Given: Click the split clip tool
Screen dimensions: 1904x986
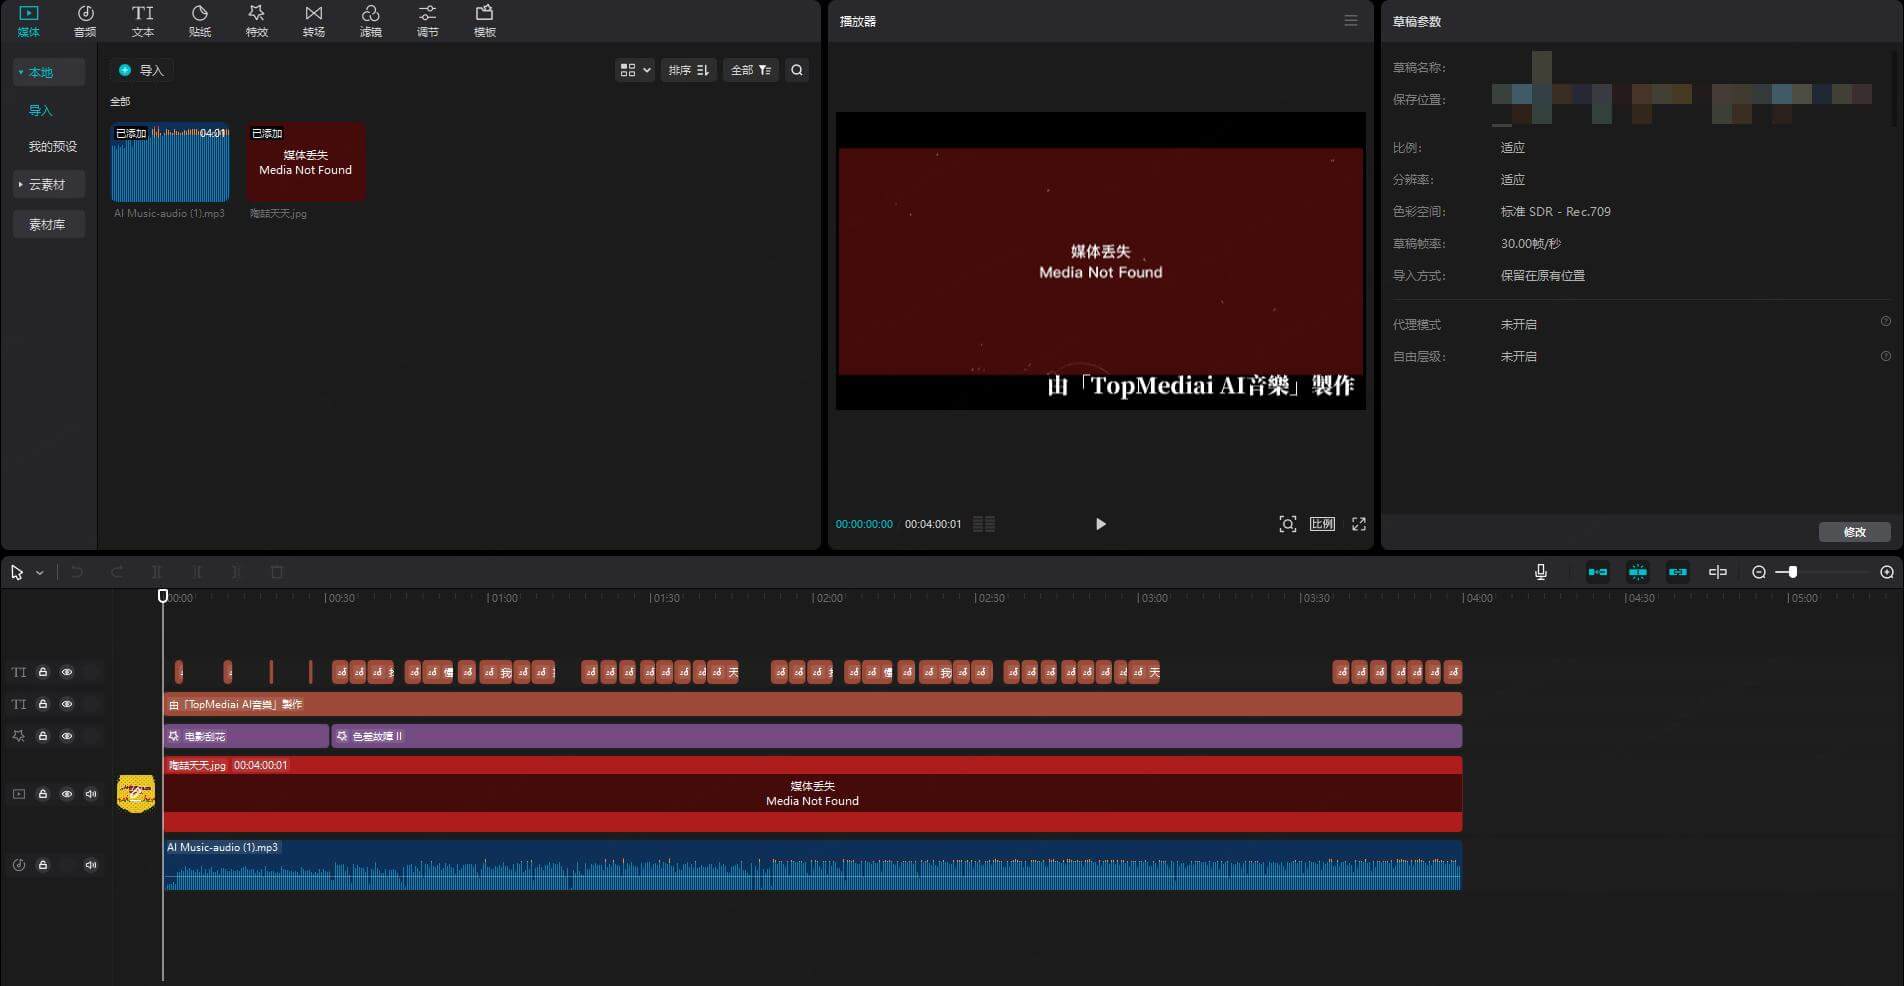Looking at the screenshot, I should click(x=157, y=572).
